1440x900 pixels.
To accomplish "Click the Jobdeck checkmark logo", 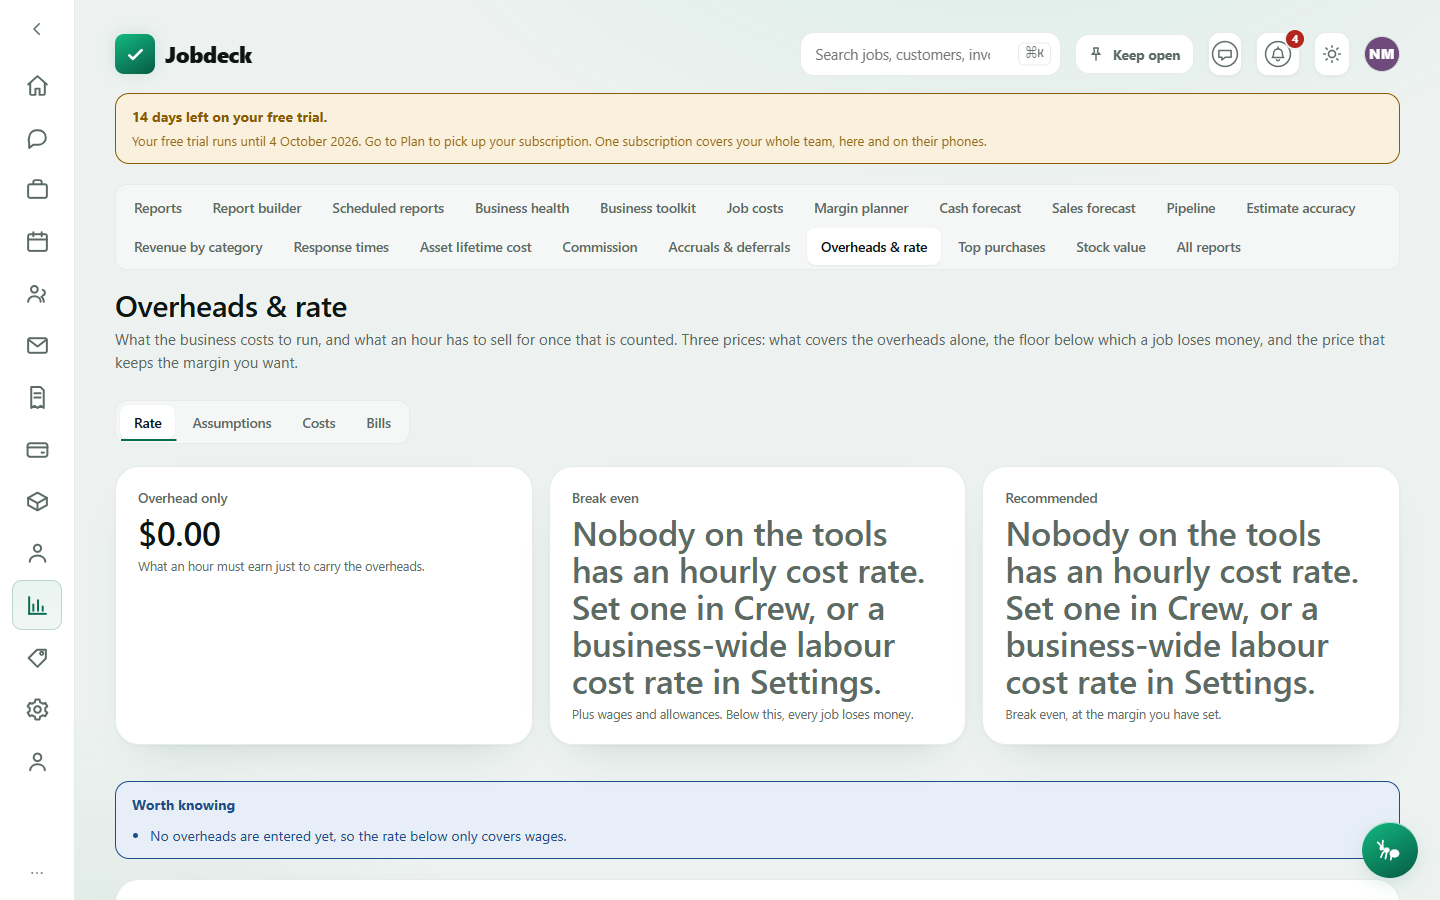I will point(135,54).
